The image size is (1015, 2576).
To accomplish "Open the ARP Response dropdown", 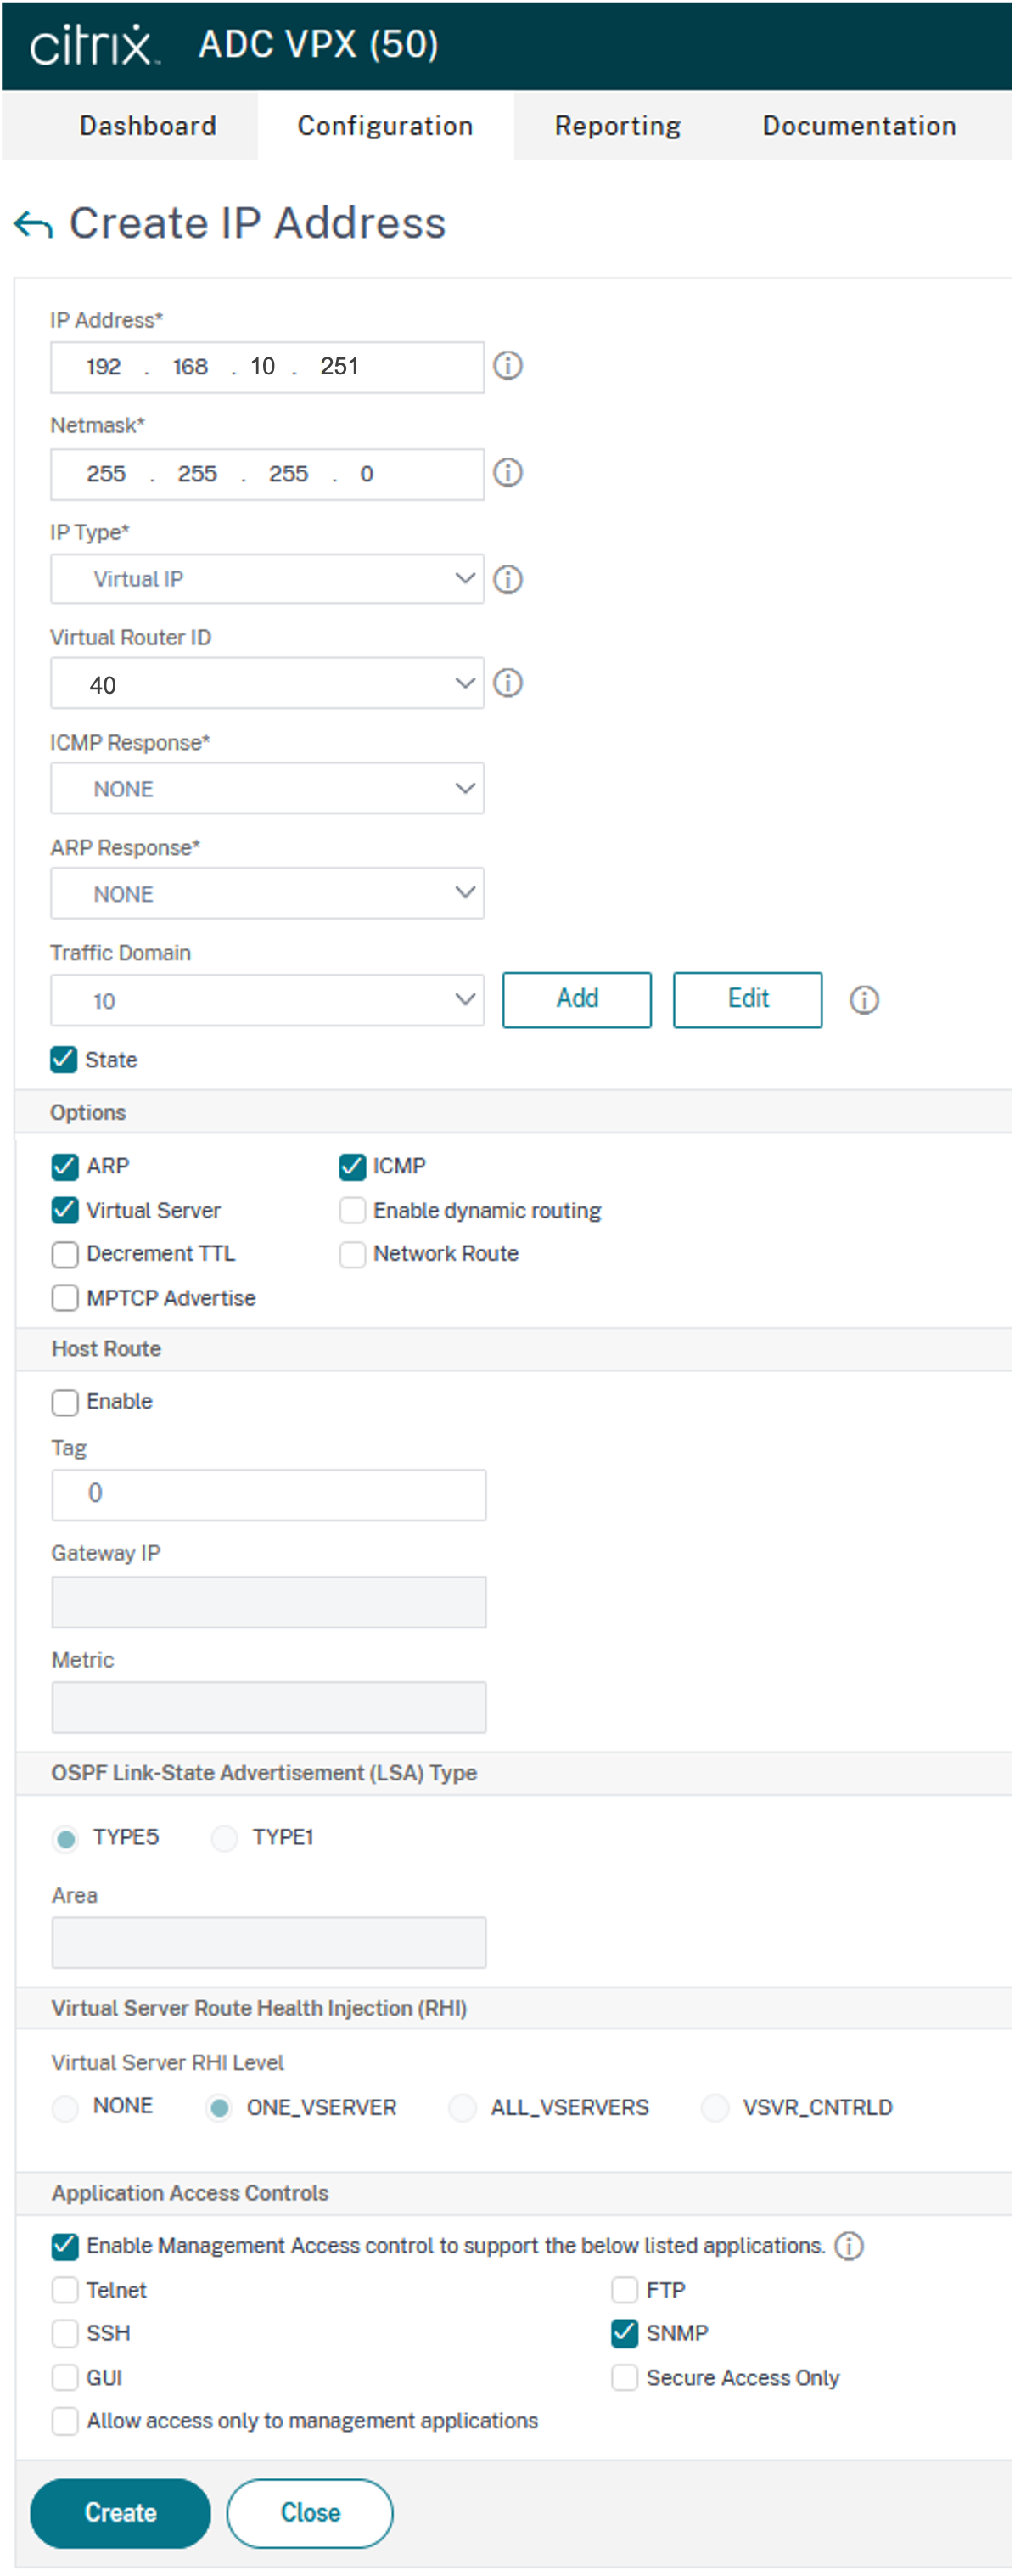I will click(267, 894).
